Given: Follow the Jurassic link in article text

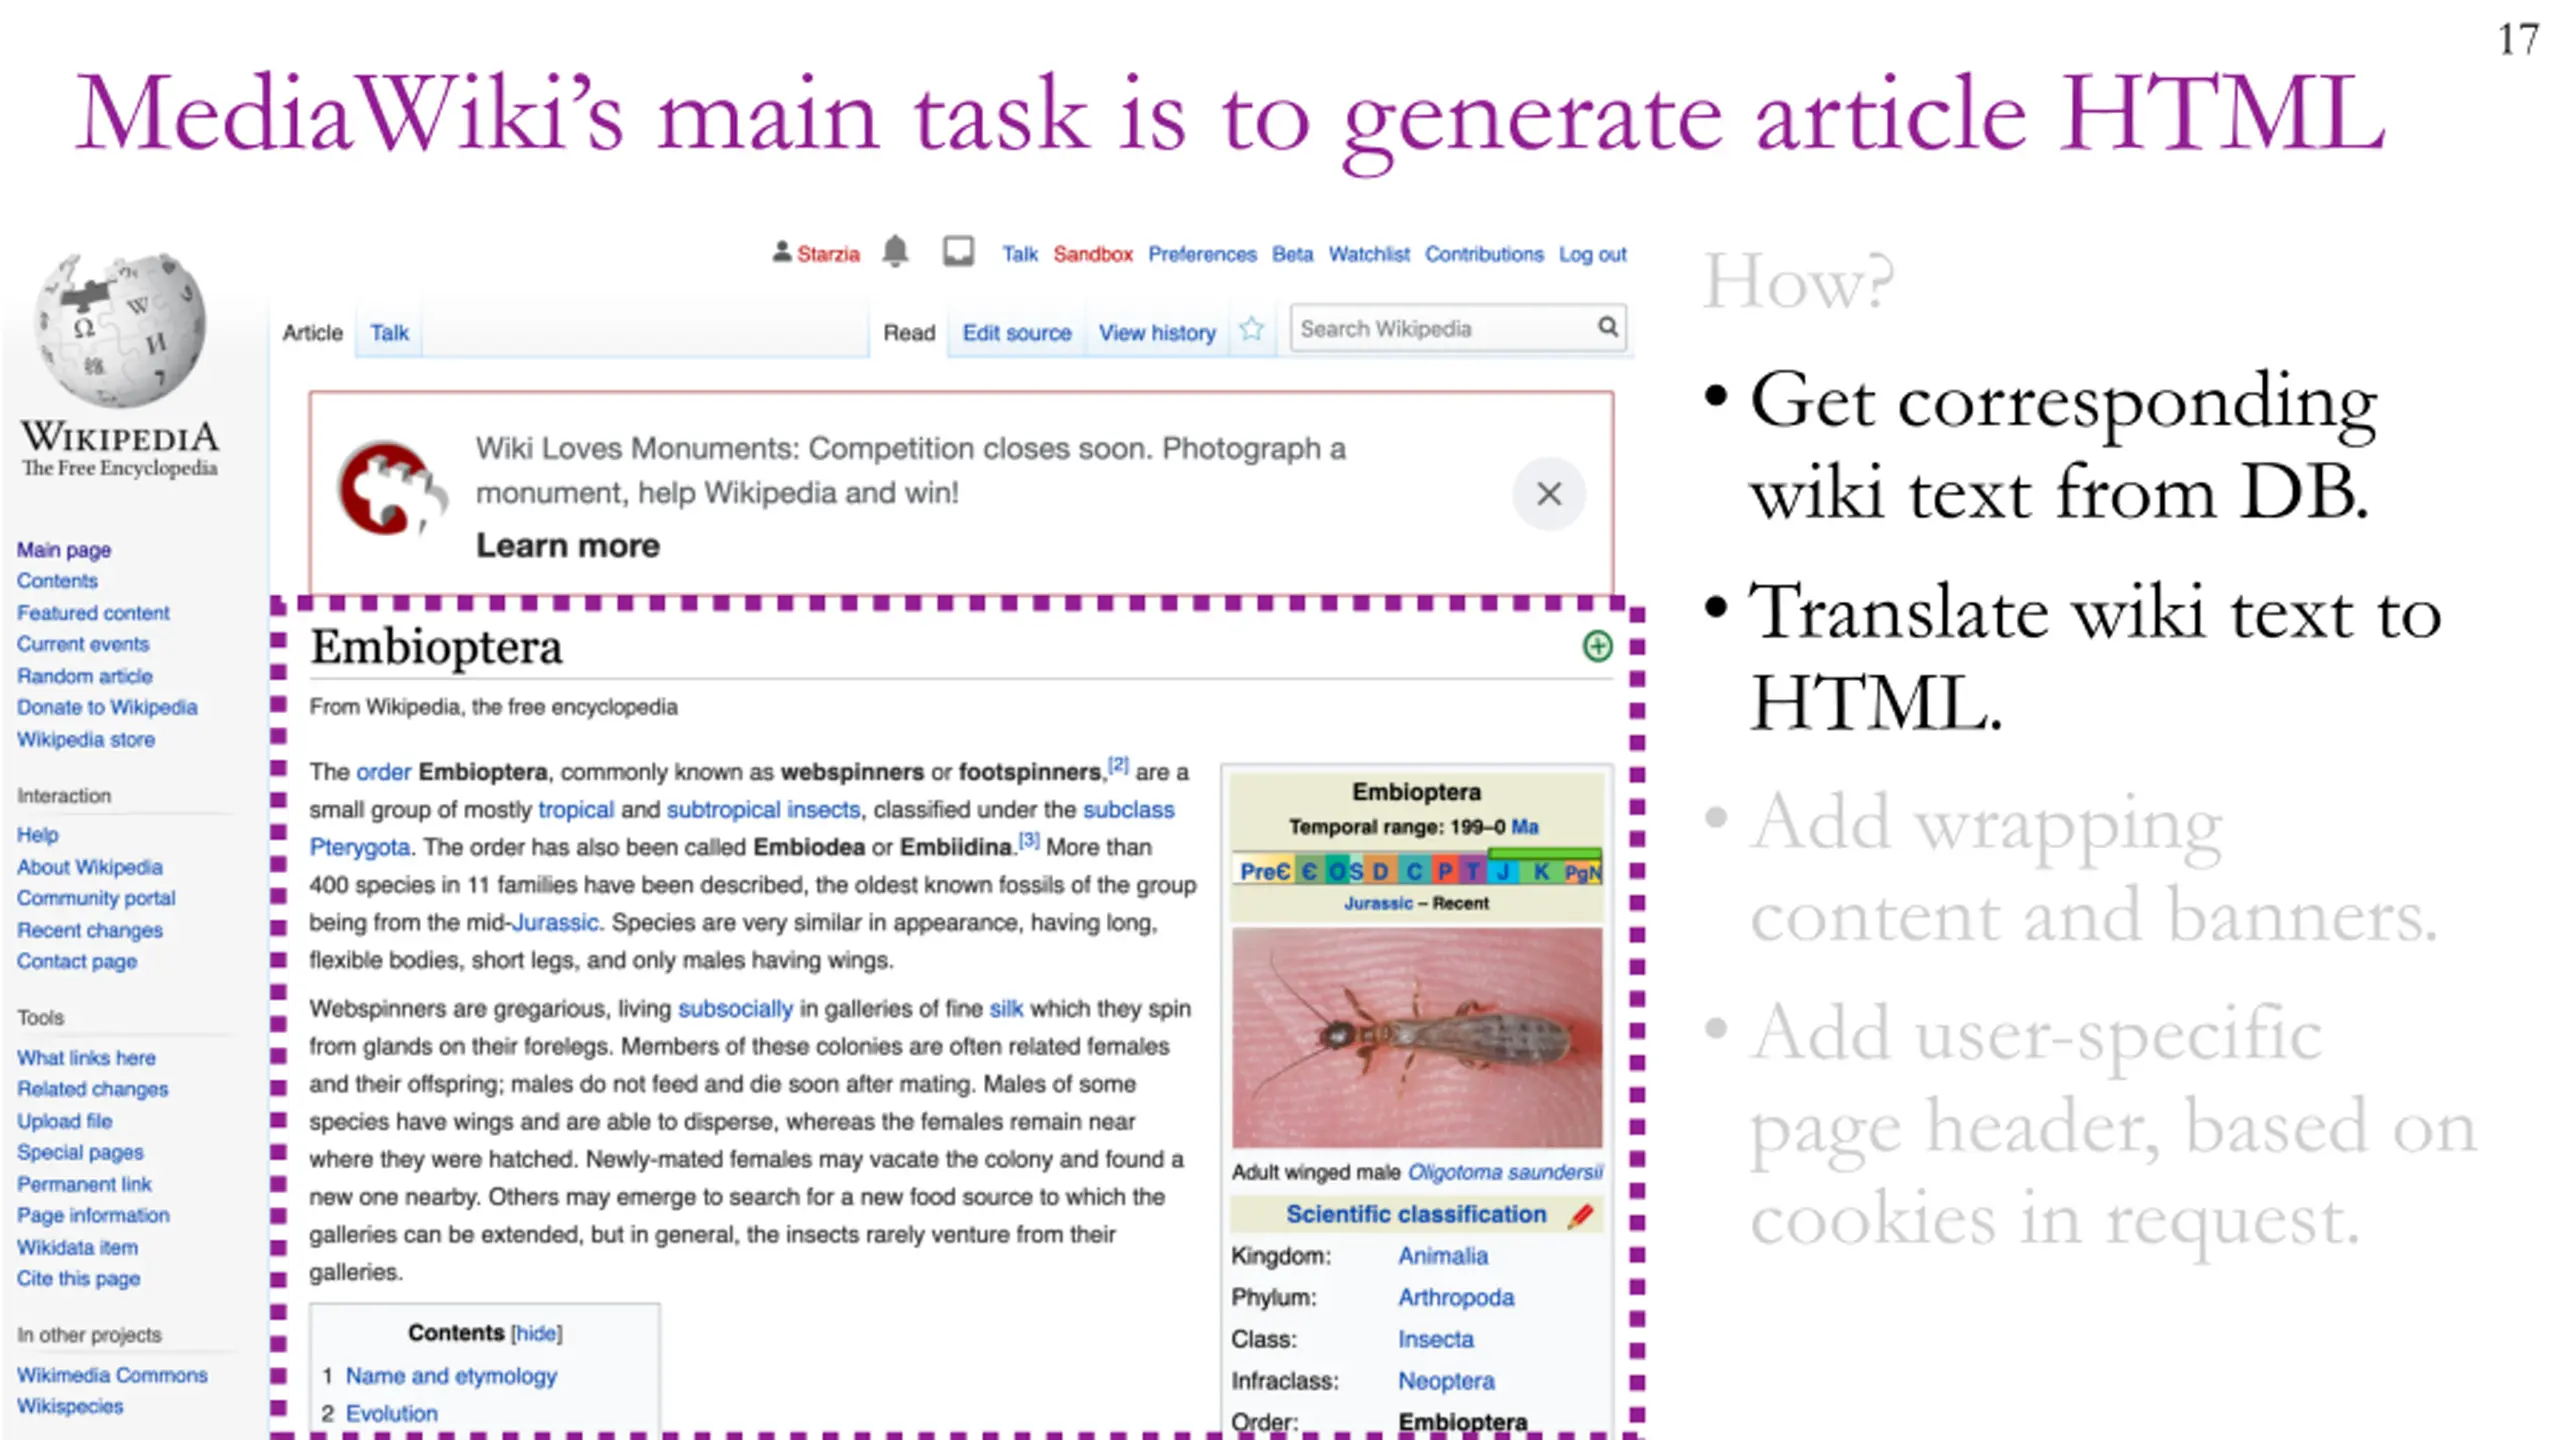Looking at the screenshot, I should pos(555,922).
